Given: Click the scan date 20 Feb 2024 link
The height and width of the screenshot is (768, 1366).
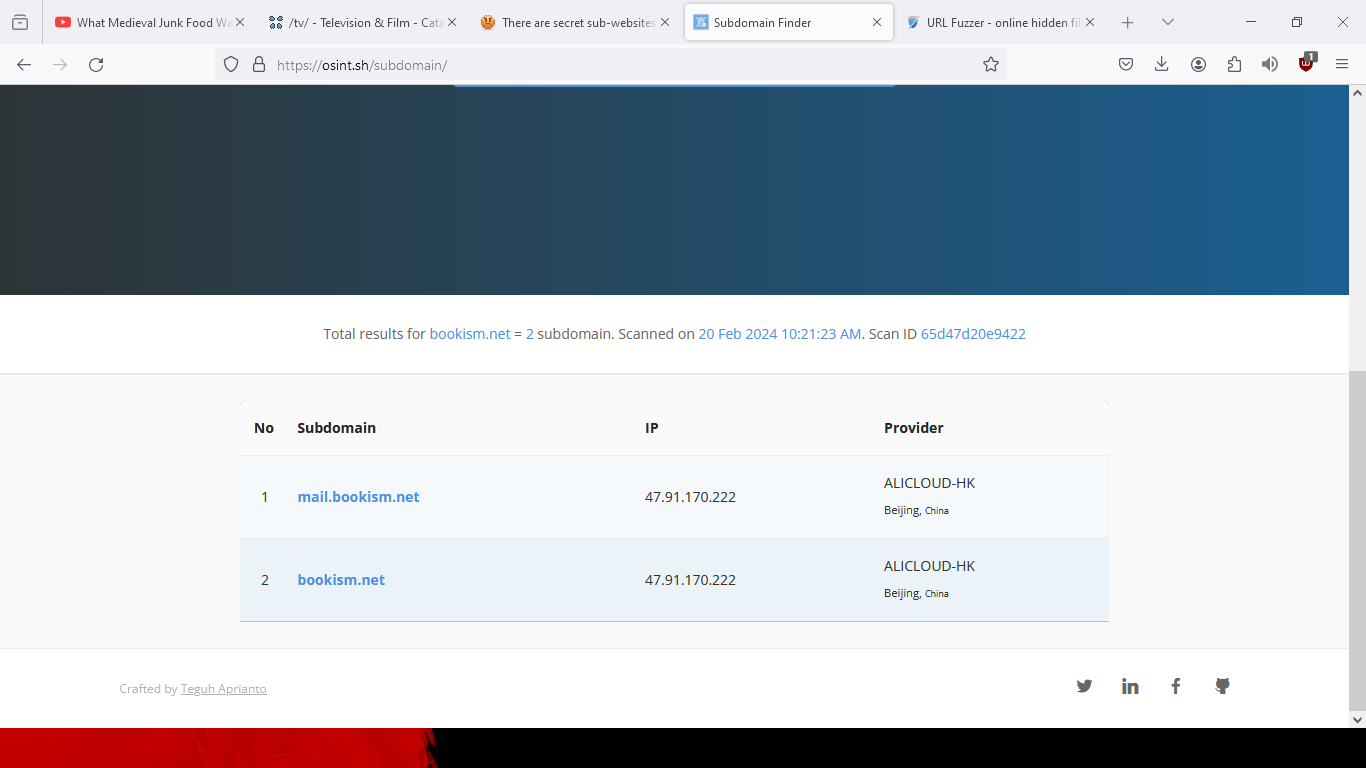Looking at the screenshot, I should 779,334.
